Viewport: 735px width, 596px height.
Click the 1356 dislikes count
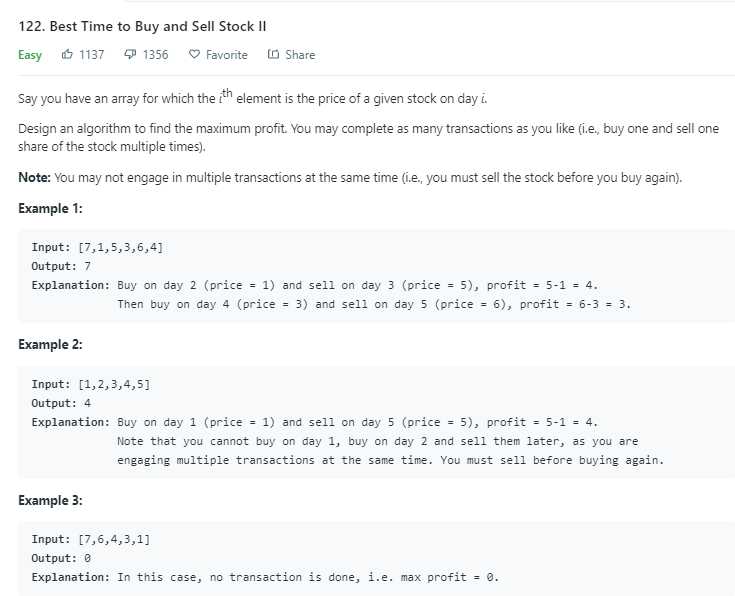[155, 55]
